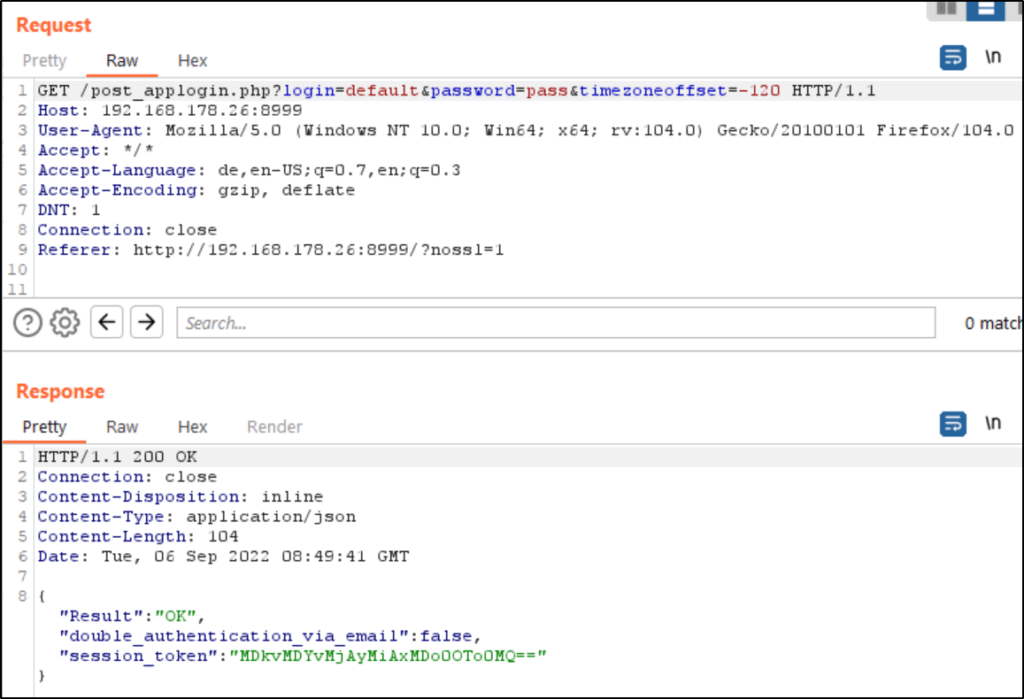The height and width of the screenshot is (699, 1024).
Task: Open the Render tab in Response
Action: [x=274, y=427]
